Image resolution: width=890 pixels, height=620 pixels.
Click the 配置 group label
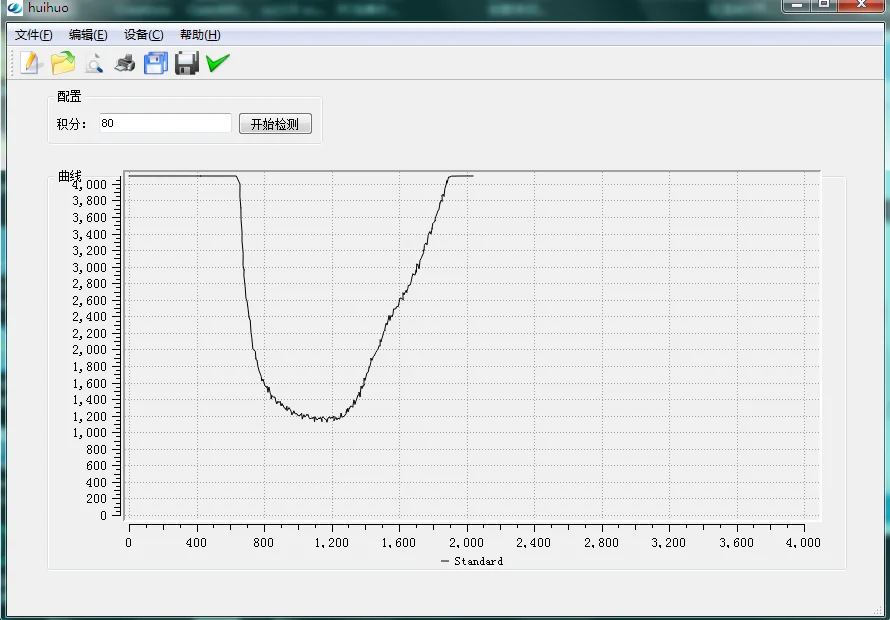pyautogui.click(x=69, y=97)
